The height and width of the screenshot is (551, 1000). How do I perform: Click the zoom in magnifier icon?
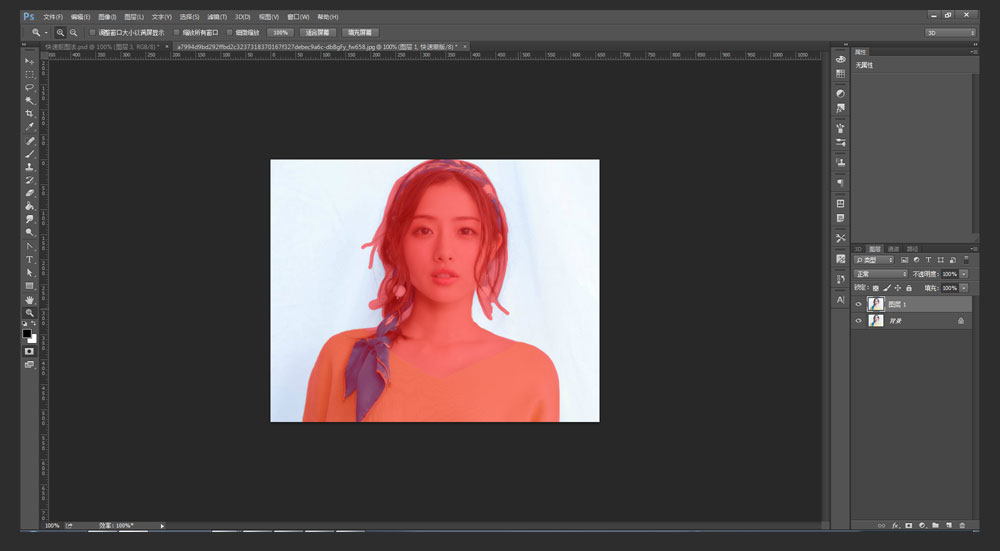(60, 32)
